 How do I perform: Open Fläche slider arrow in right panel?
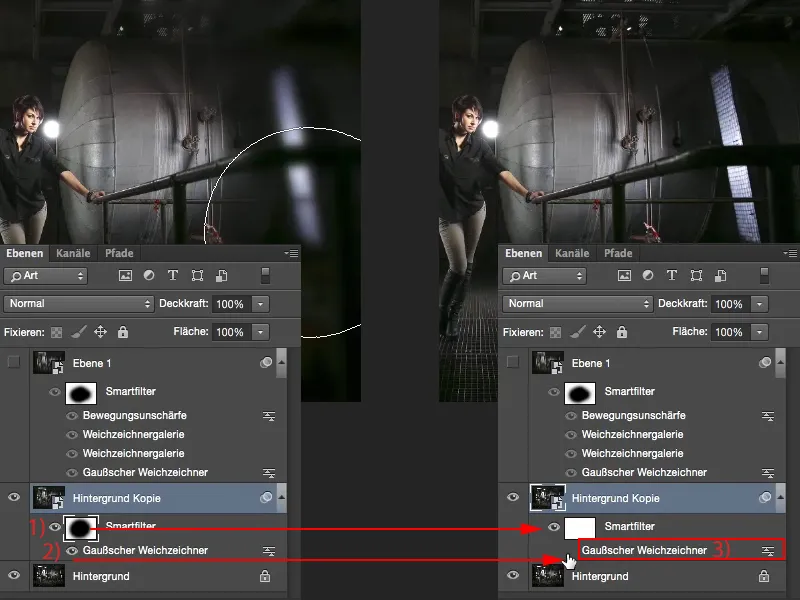pos(759,332)
